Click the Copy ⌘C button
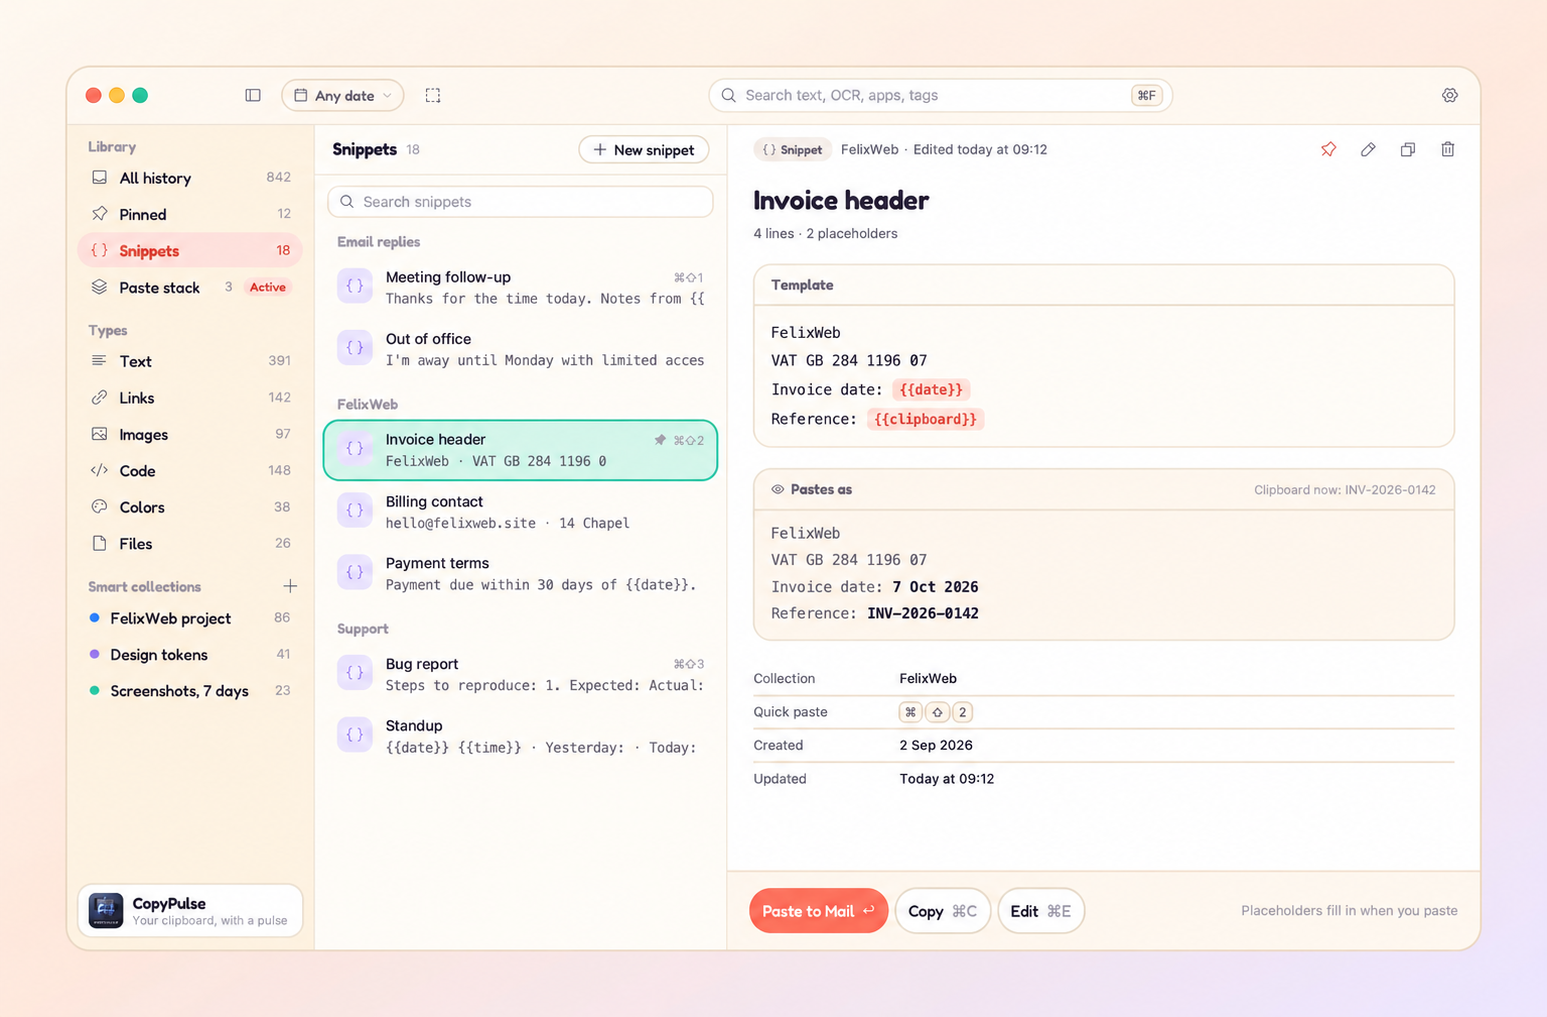1547x1017 pixels. (942, 911)
